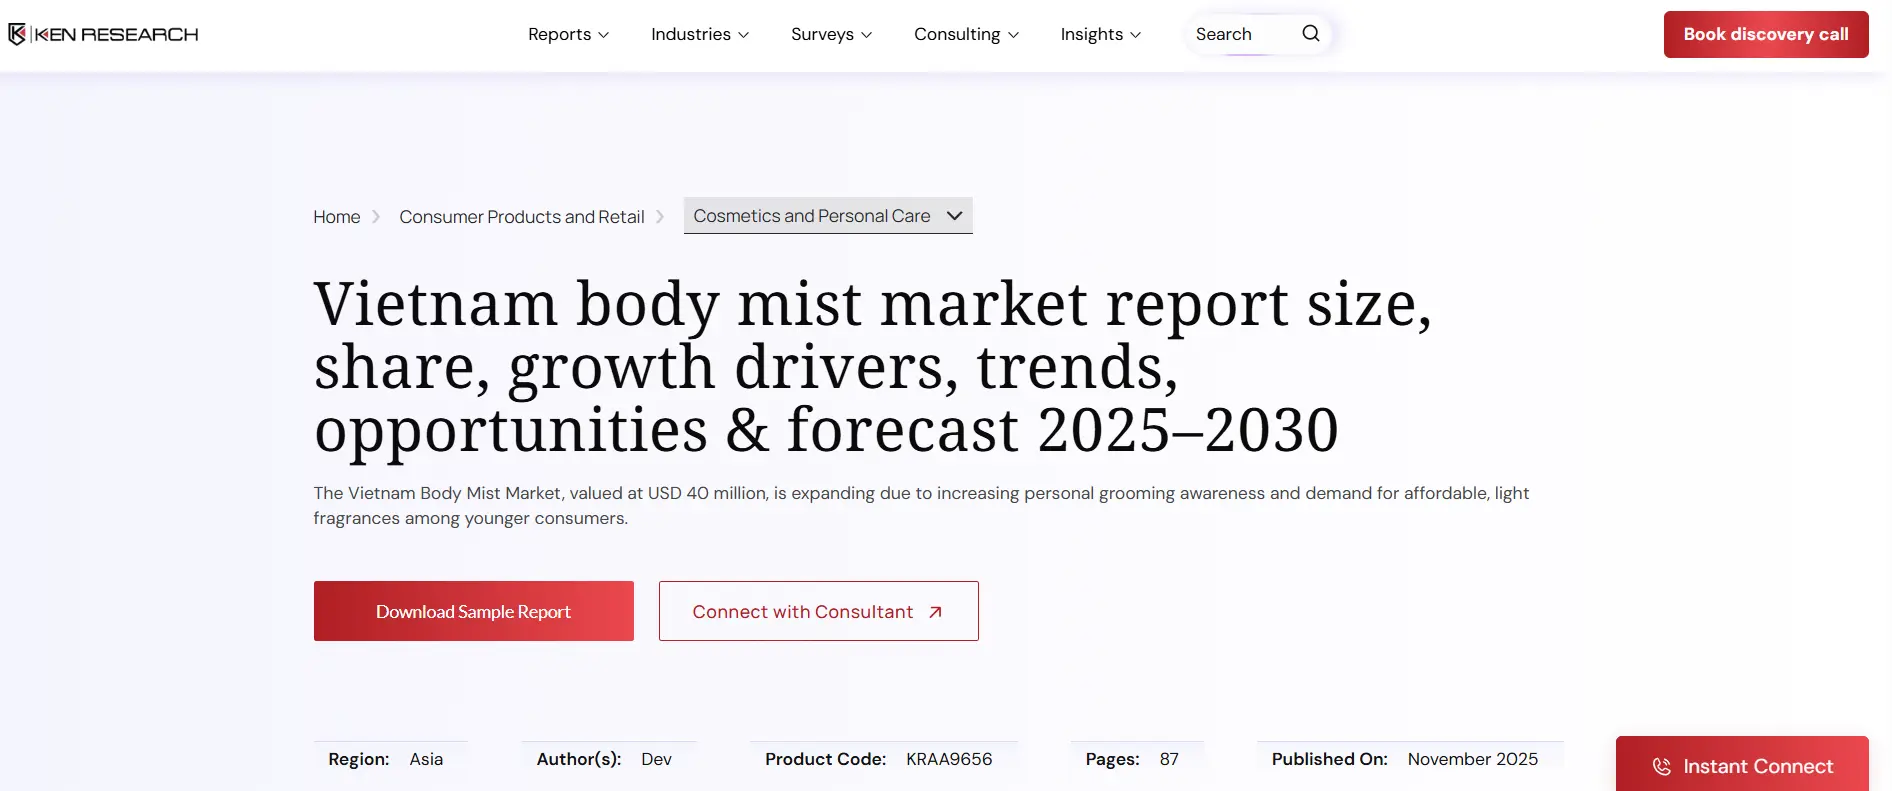Click the phone icon in Instant Connect
Viewport: 1892px width, 791px height.
click(x=1661, y=767)
